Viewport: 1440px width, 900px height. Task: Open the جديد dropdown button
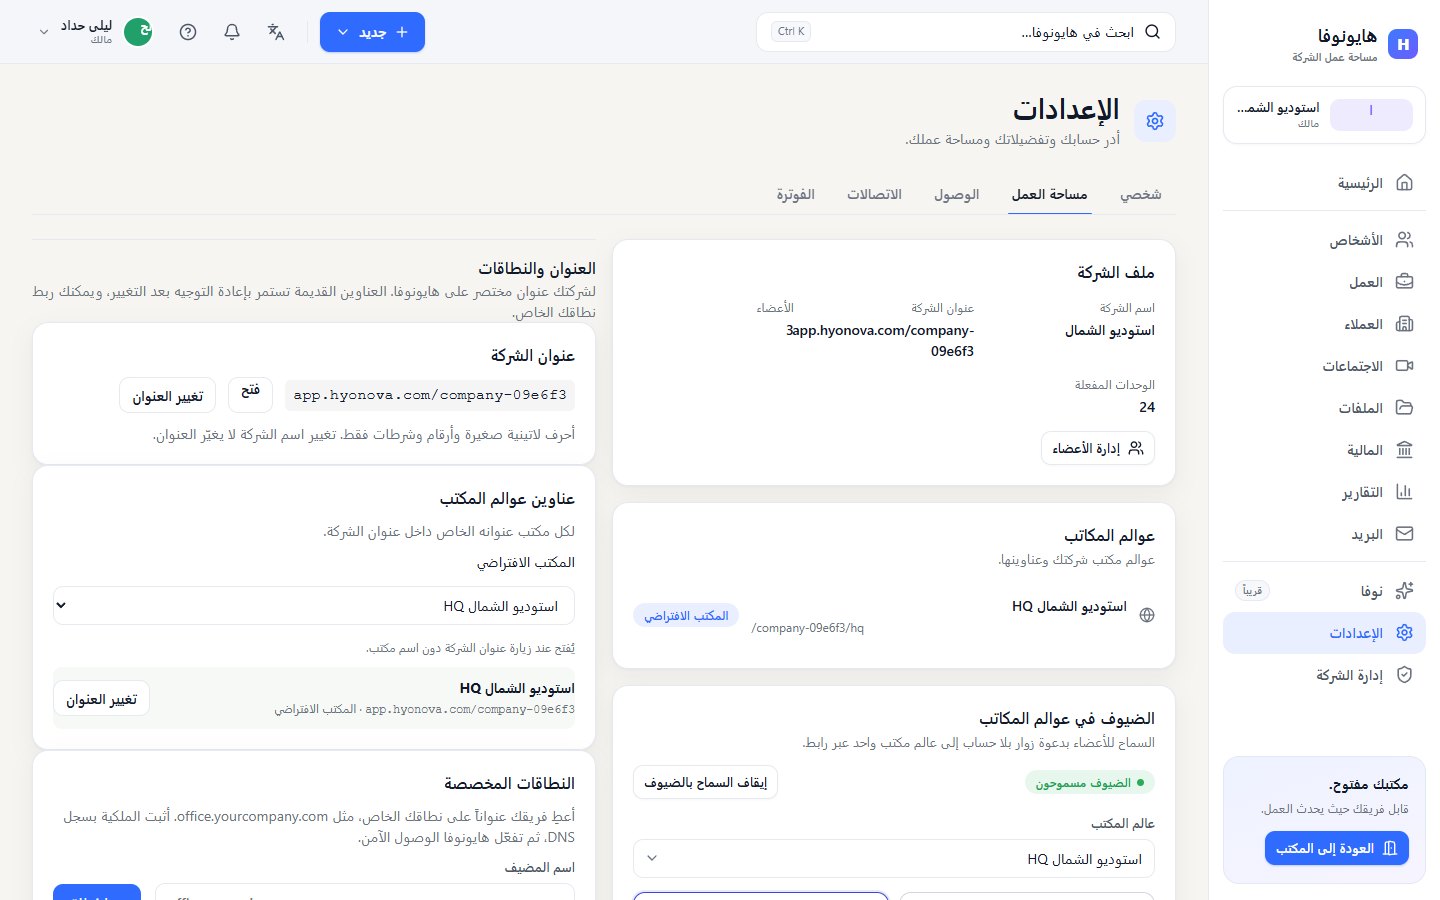pos(372,32)
